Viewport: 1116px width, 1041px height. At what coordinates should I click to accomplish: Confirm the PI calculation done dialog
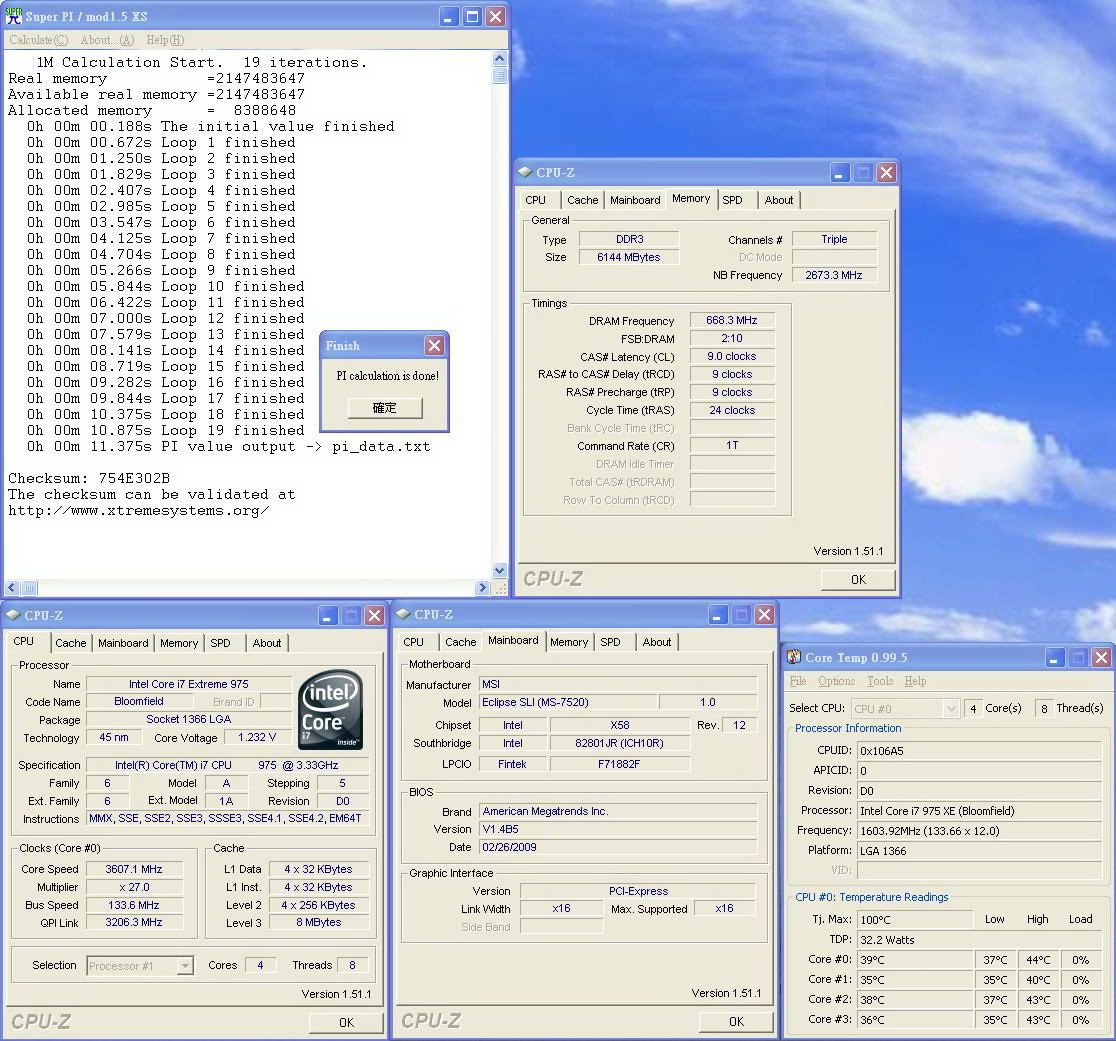tap(384, 408)
